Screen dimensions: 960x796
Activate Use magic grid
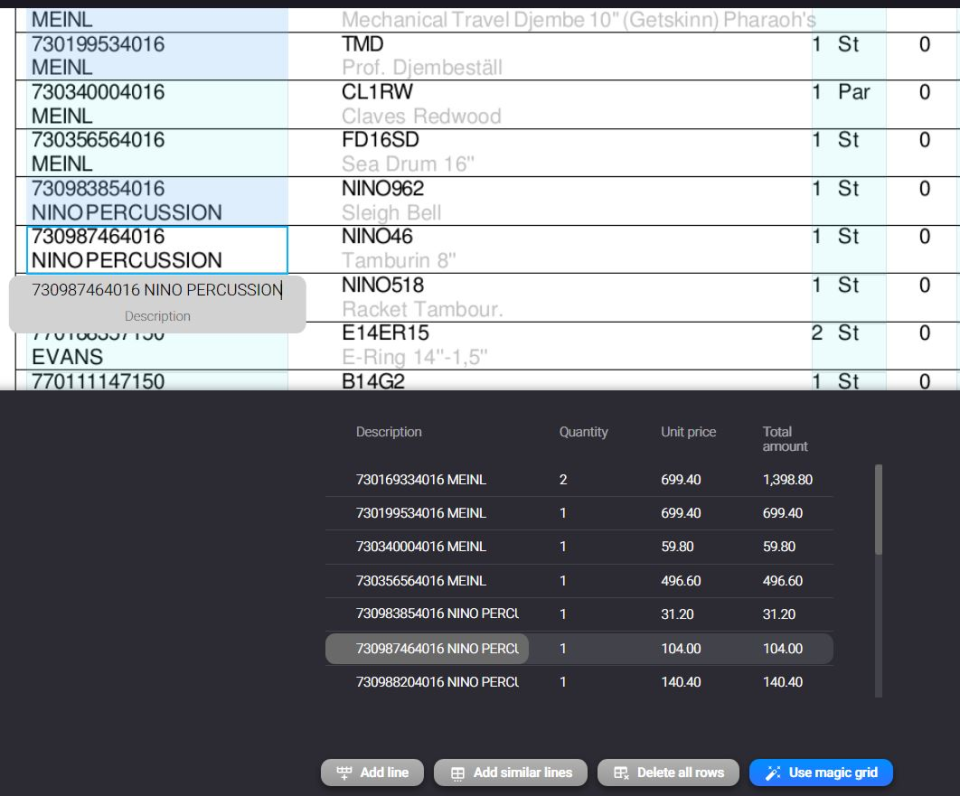point(820,772)
